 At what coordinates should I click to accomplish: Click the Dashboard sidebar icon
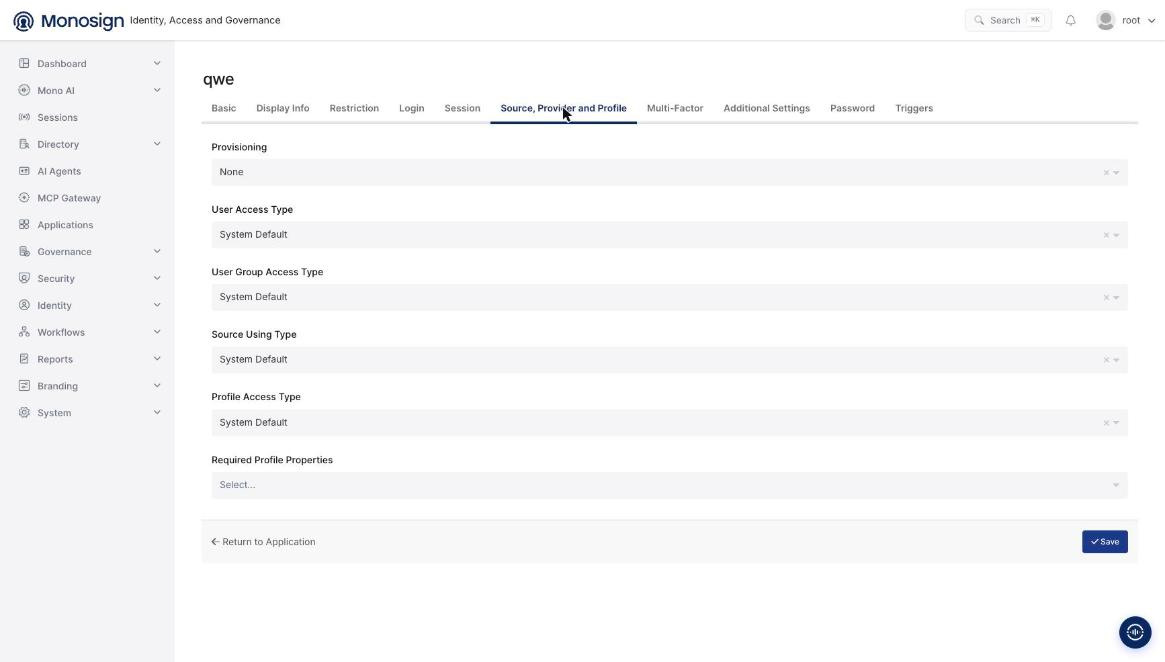click(25, 63)
